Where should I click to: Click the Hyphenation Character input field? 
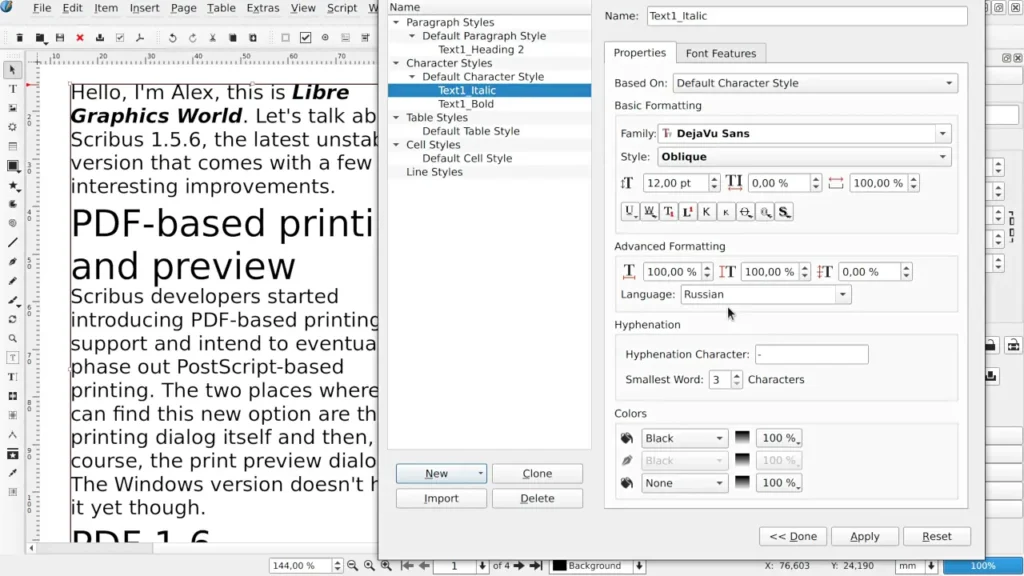click(812, 355)
